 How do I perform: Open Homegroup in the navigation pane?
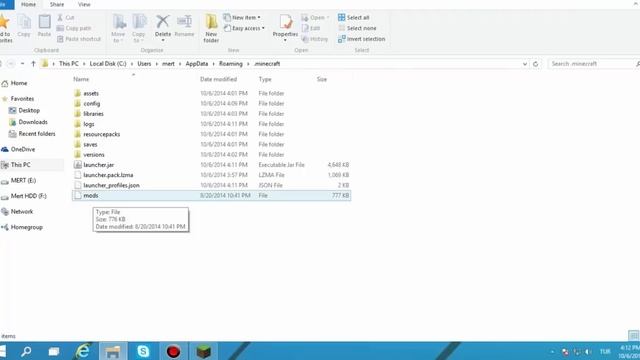click(22, 227)
